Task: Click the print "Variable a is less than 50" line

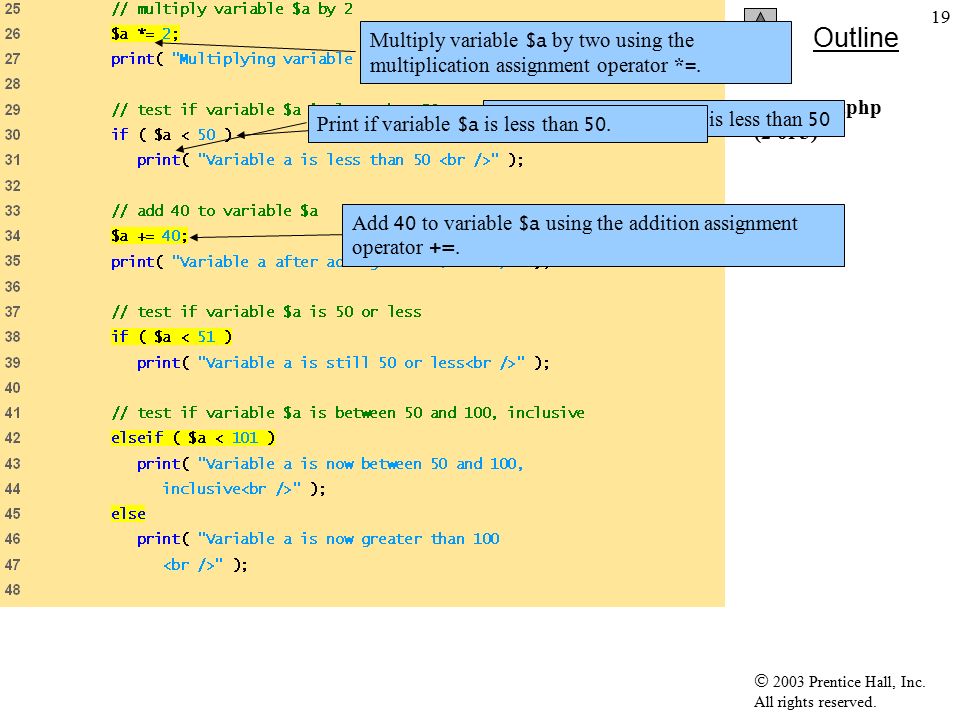Action: coord(330,160)
